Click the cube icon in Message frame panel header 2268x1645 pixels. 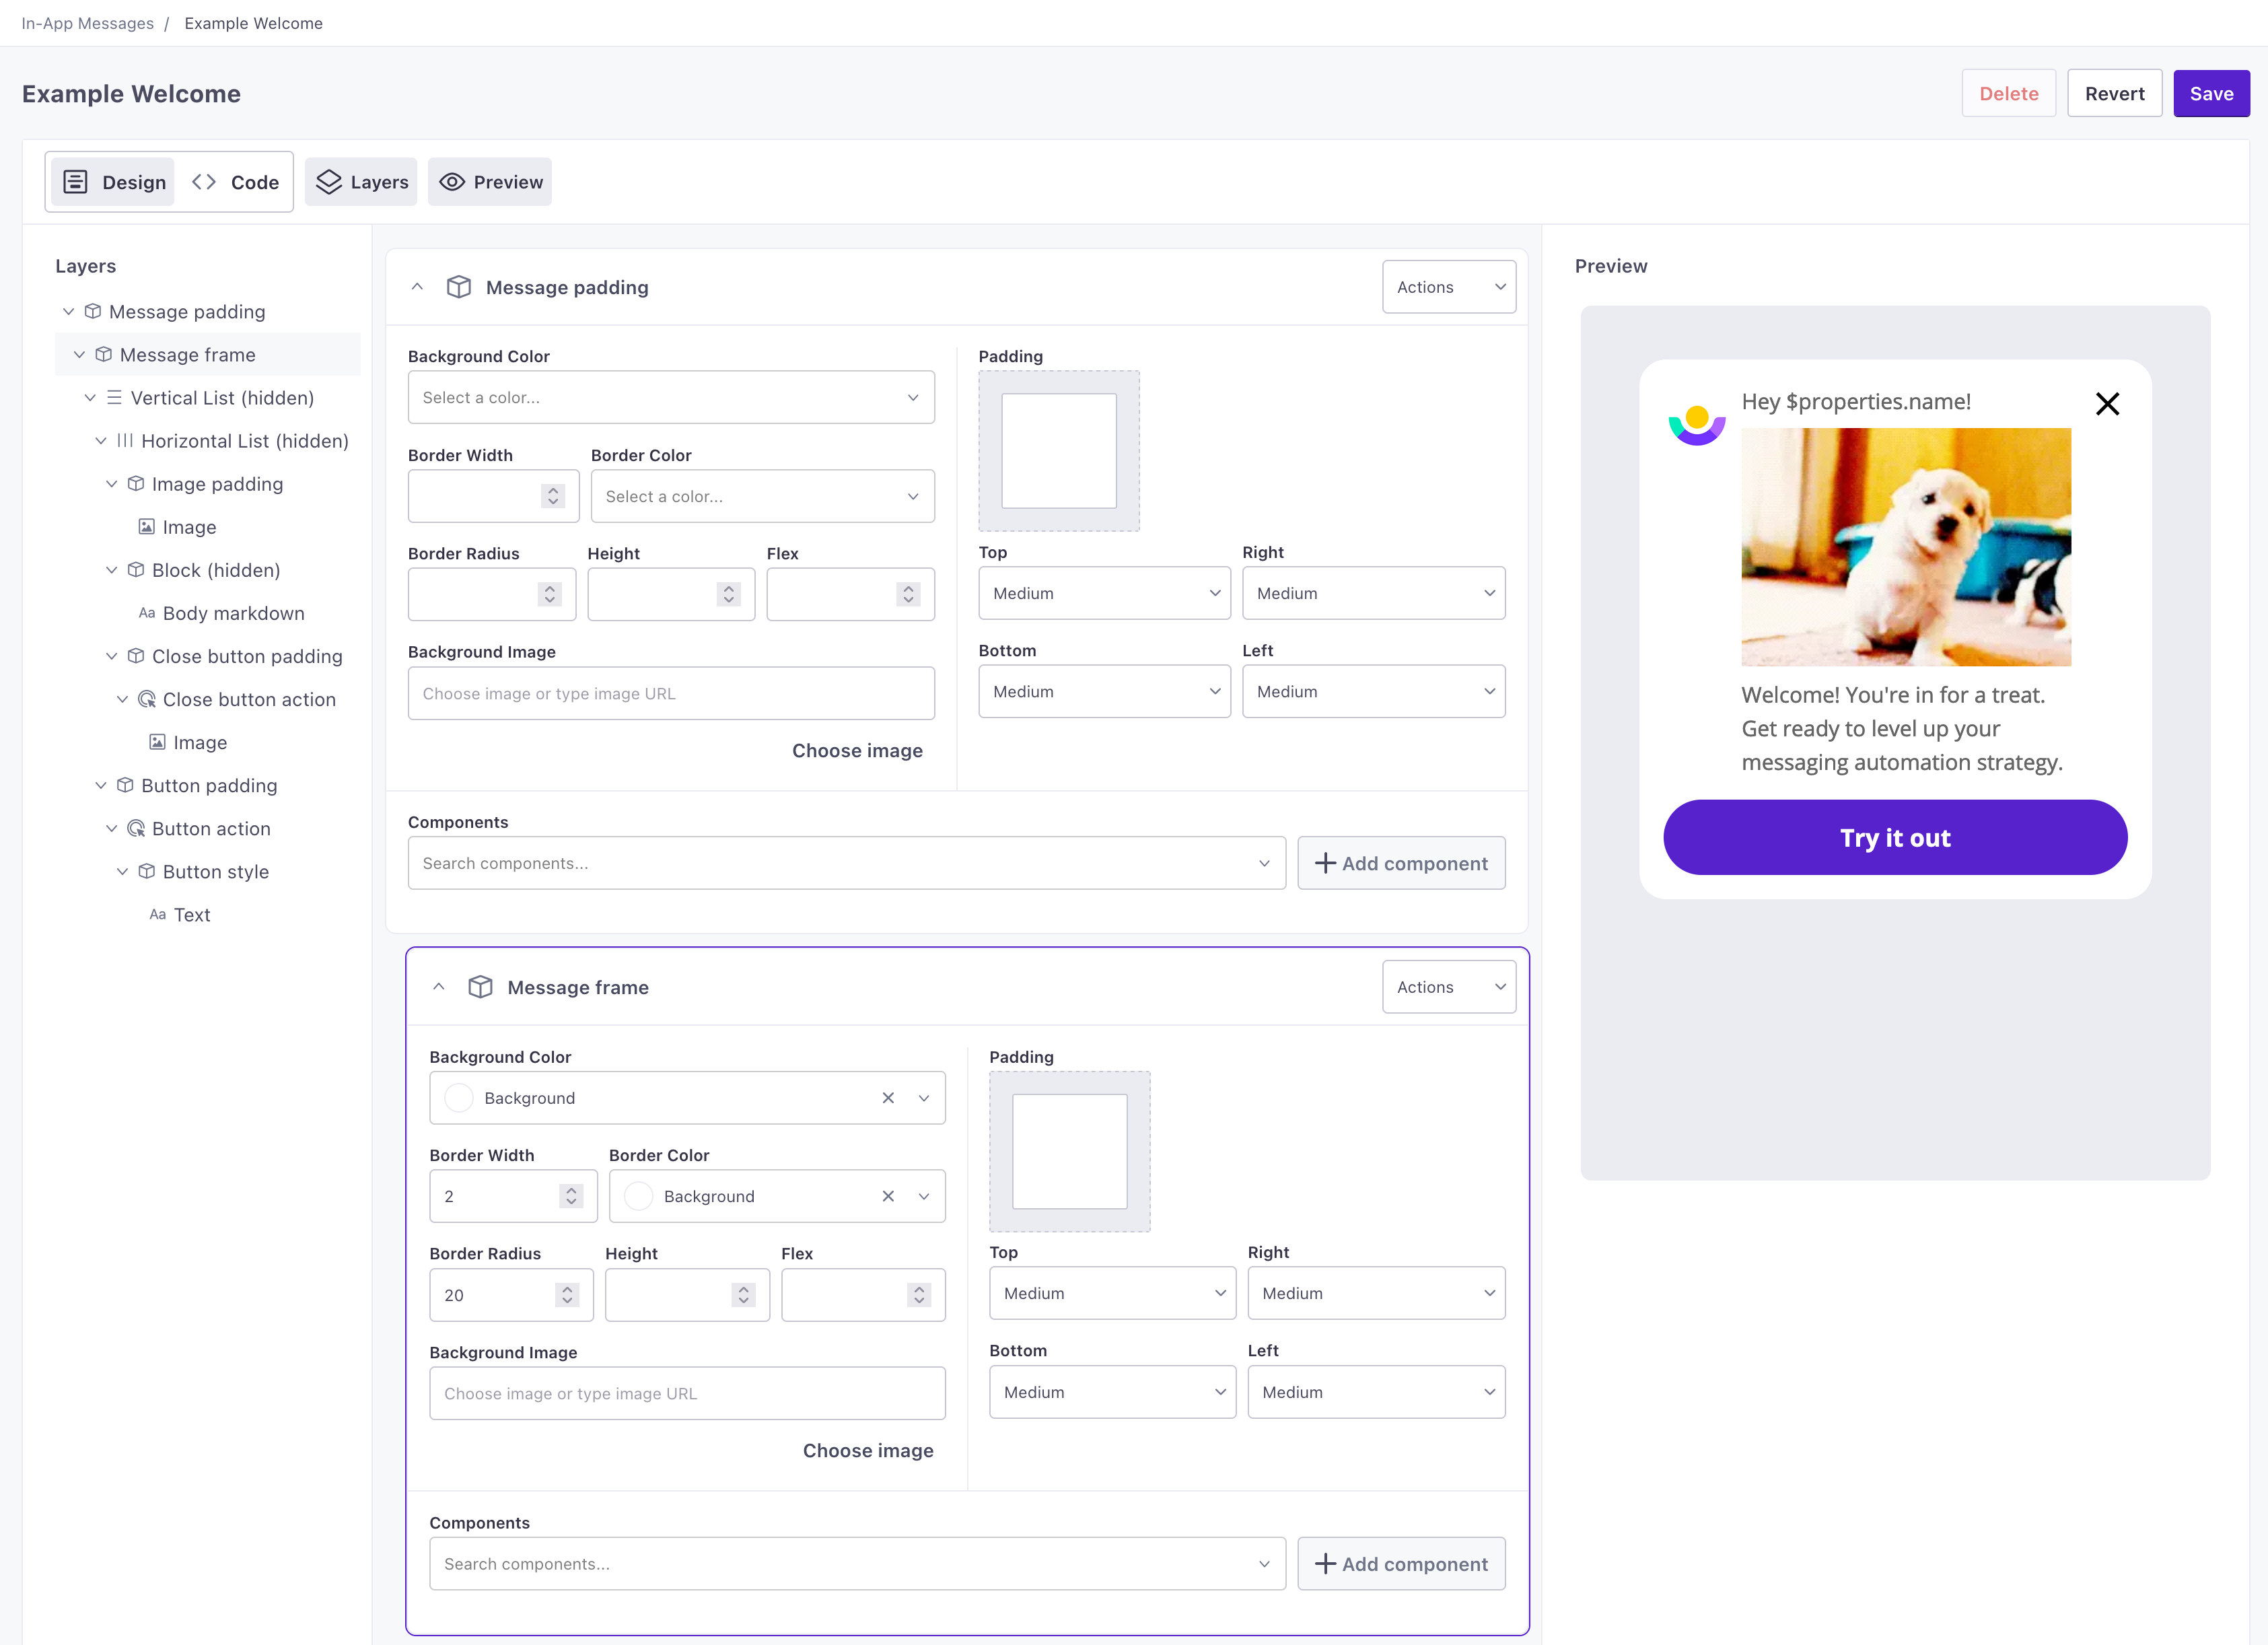(480, 987)
